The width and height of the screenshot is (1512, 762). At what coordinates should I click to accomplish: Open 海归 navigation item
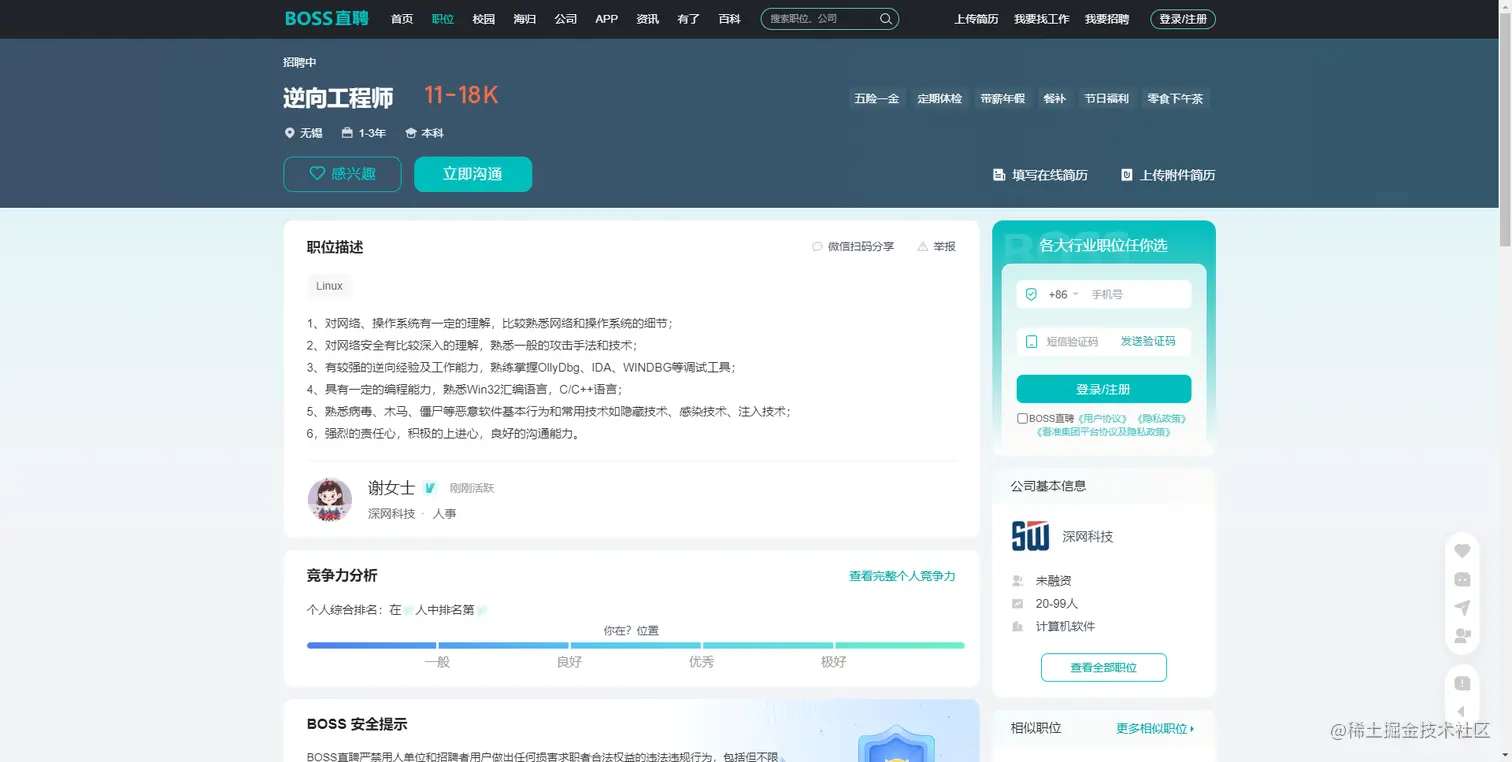point(525,19)
